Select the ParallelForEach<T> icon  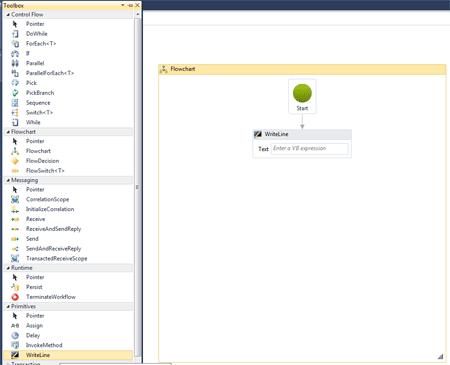coord(15,73)
